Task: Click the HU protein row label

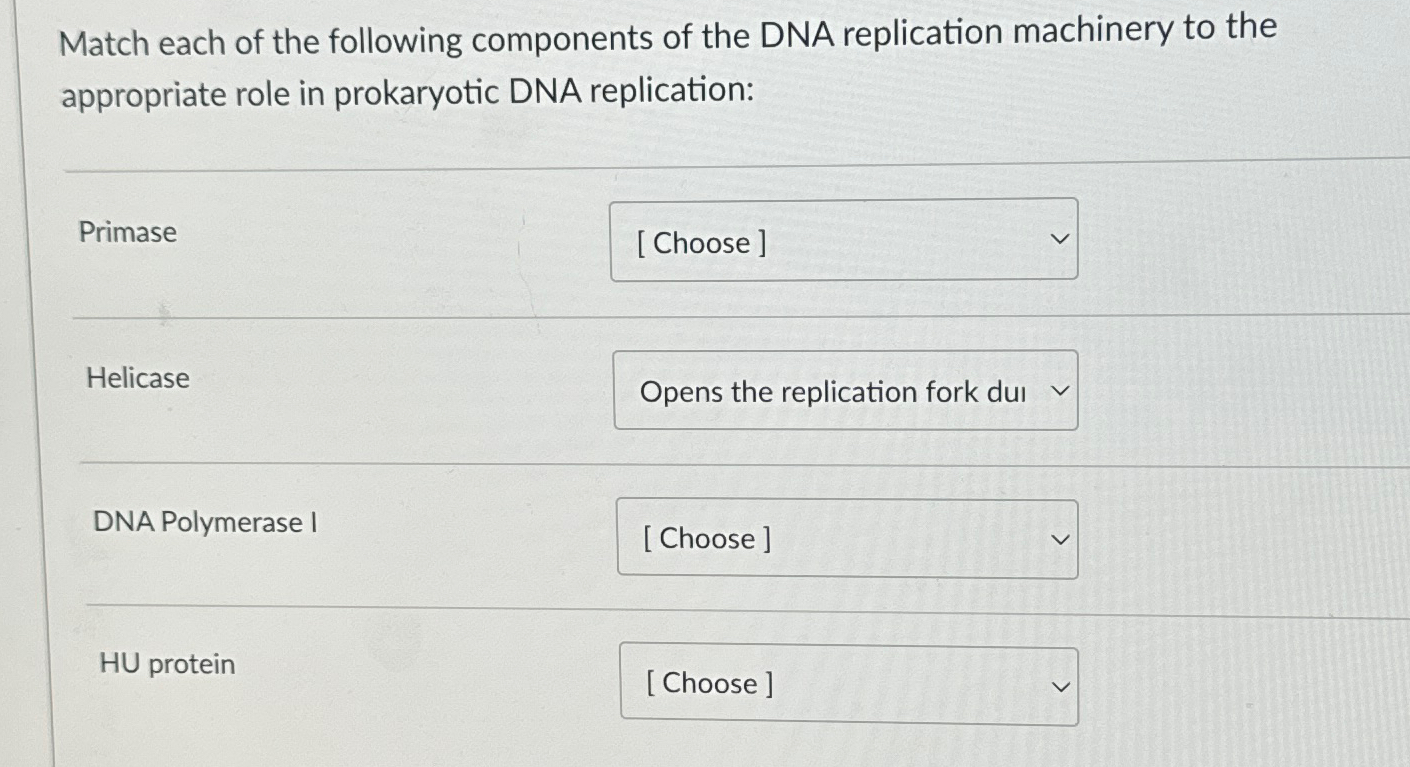Action: [x=167, y=663]
